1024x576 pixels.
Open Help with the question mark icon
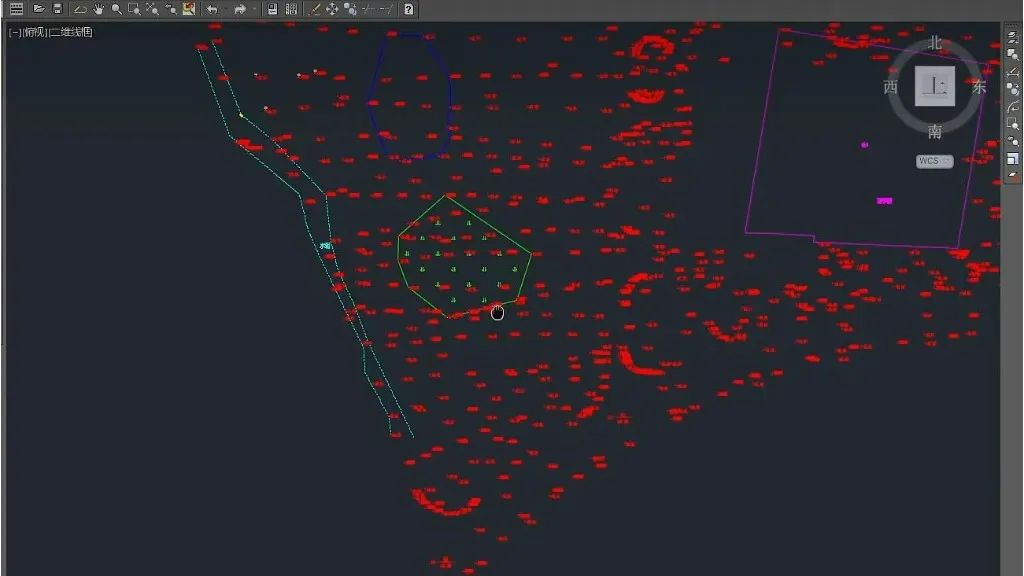coord(409,9)
